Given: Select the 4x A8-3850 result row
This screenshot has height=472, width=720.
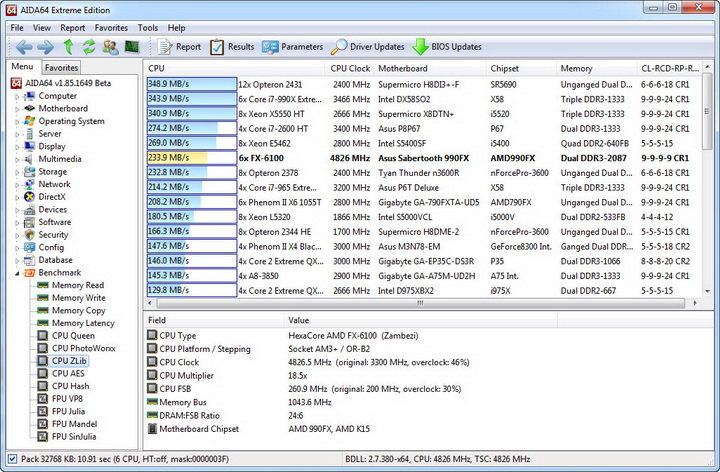Looking at the screenshot, I should [x=423, y=276].
